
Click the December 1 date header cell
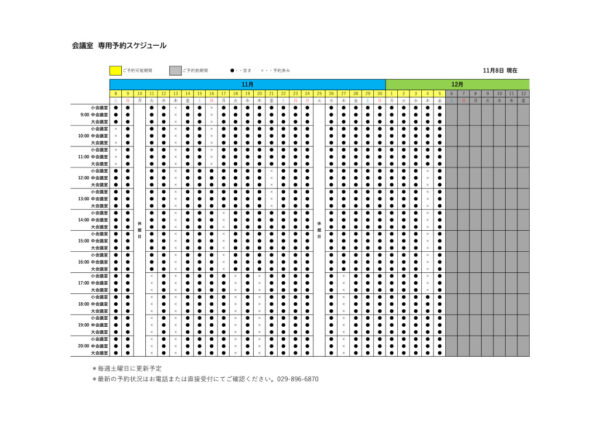391,93
